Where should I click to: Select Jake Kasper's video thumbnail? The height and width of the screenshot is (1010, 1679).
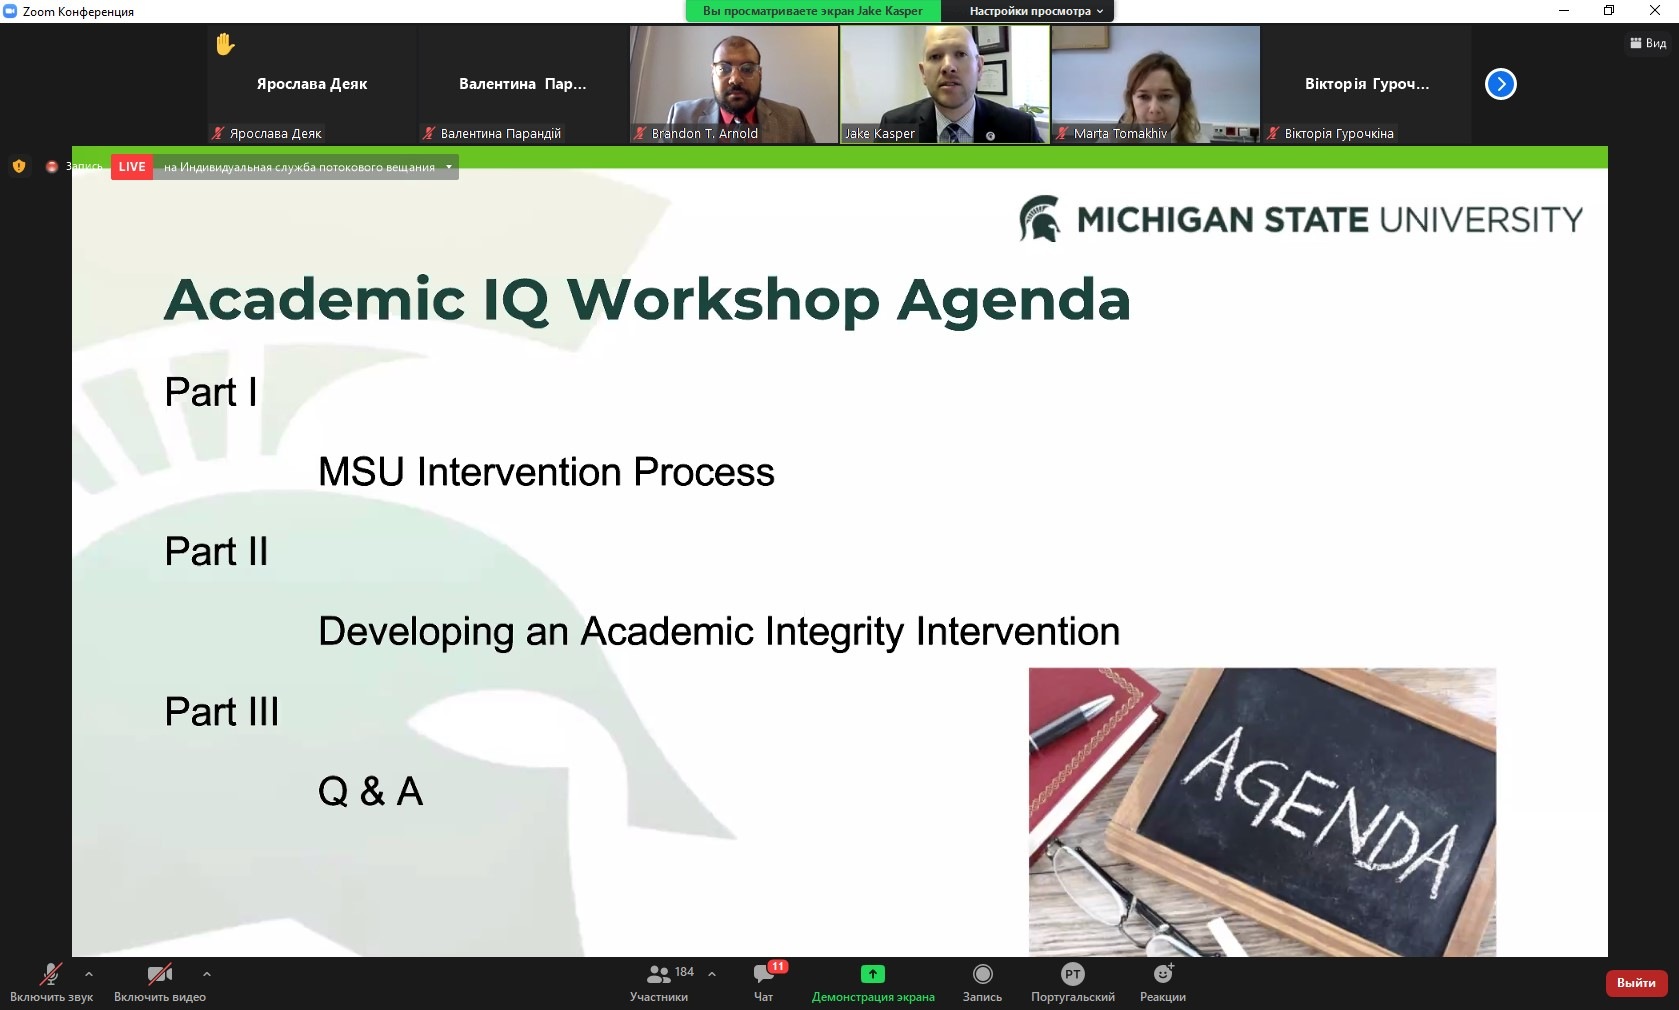[944, 84]
